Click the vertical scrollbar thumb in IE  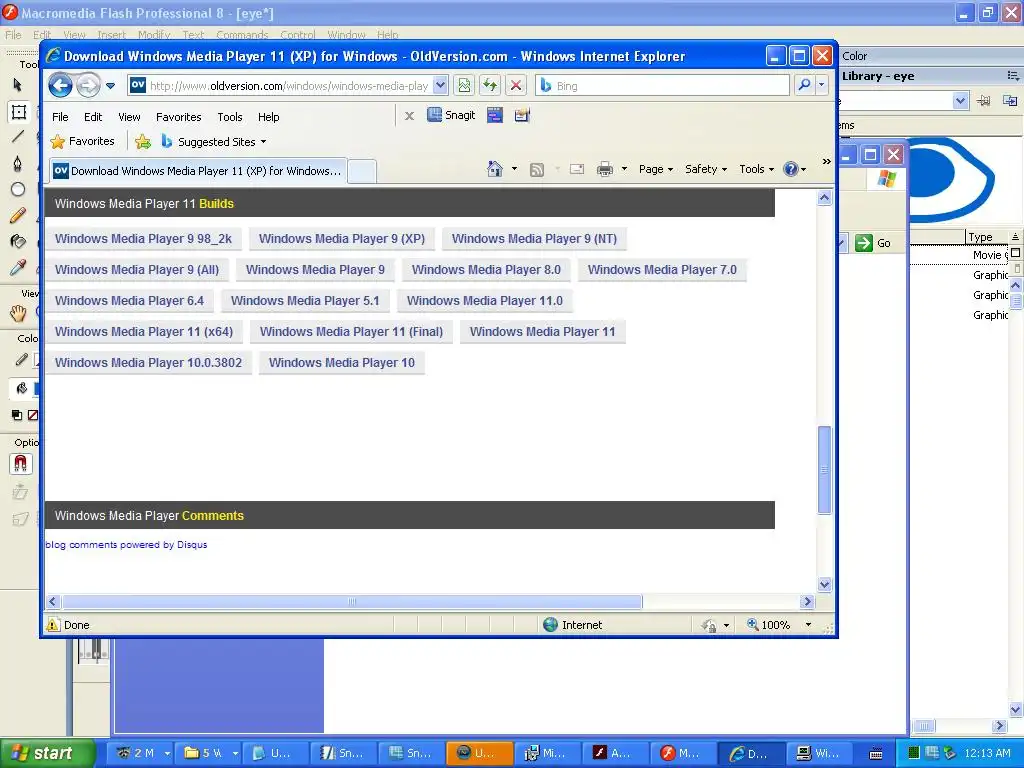coord(824,470)
